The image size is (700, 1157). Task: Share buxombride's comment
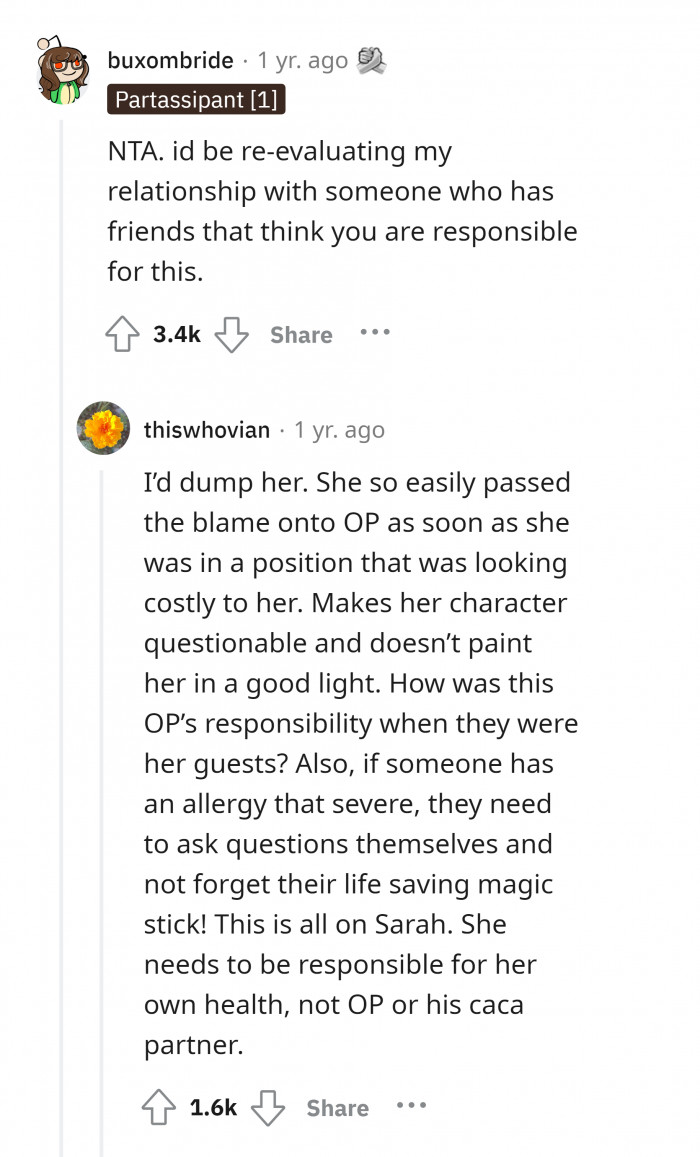click(x=301, y=334)
